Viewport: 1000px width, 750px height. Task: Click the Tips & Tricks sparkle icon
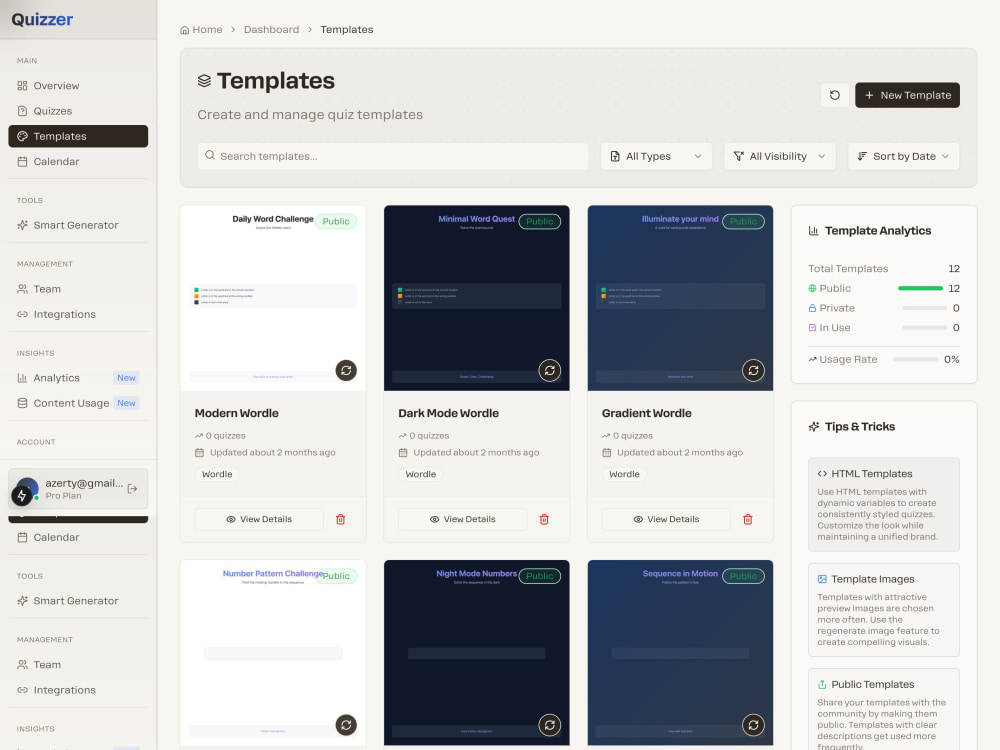(x=814, y=427)
